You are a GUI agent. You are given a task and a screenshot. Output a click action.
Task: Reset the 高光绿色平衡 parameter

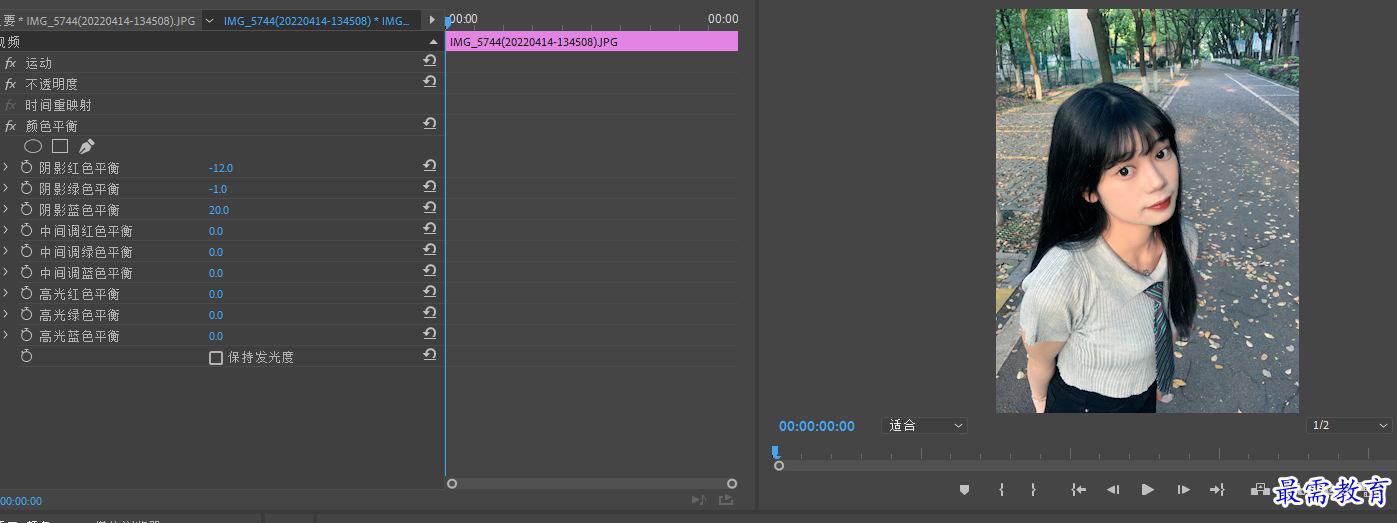429,313
